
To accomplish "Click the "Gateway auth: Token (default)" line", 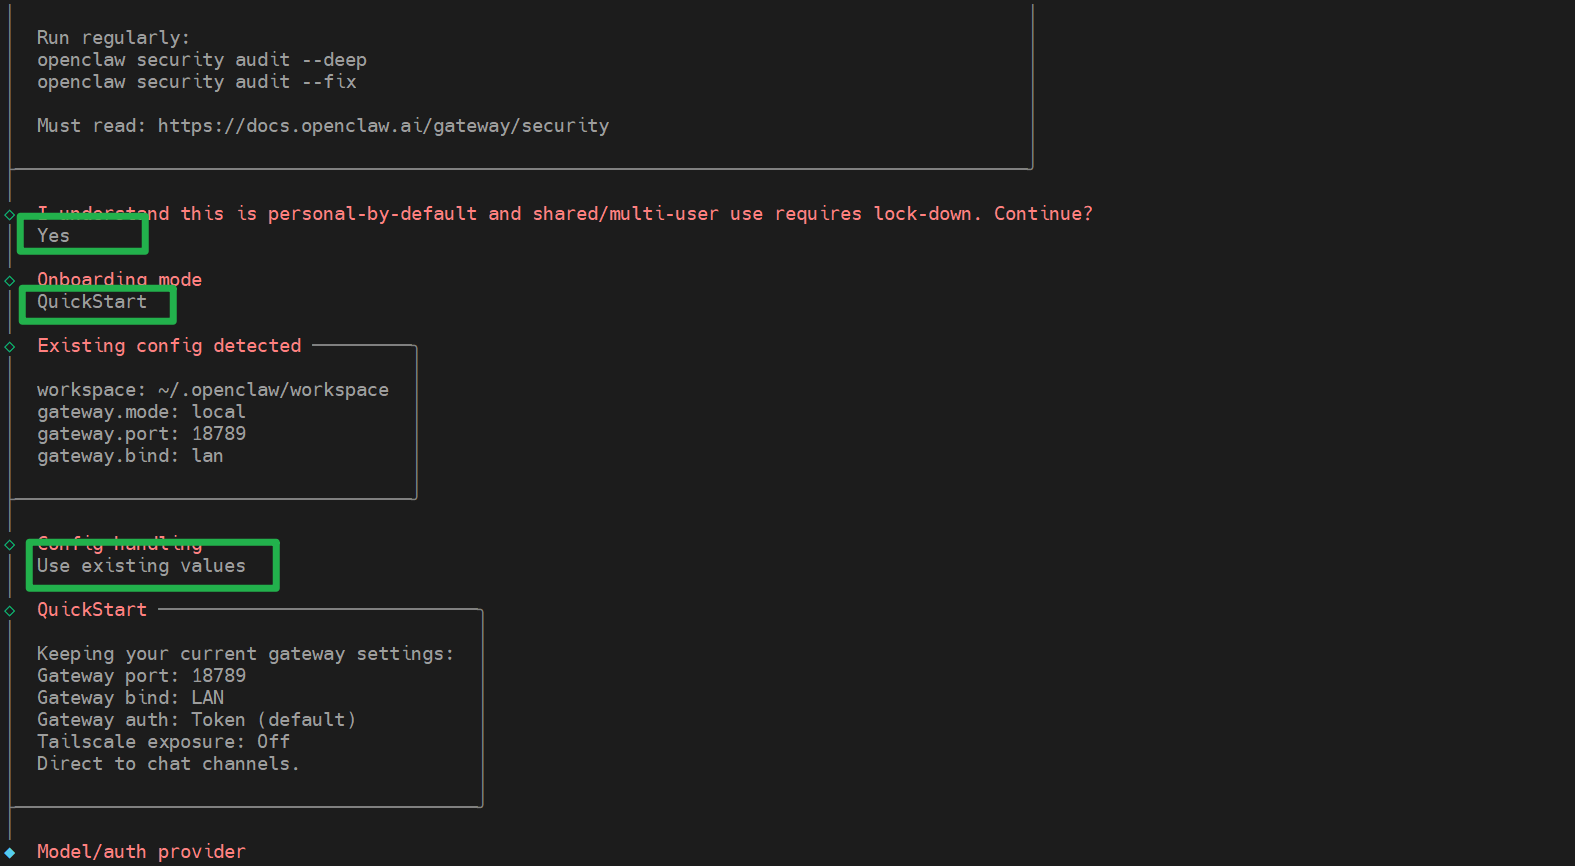I will tap(196, 720).
